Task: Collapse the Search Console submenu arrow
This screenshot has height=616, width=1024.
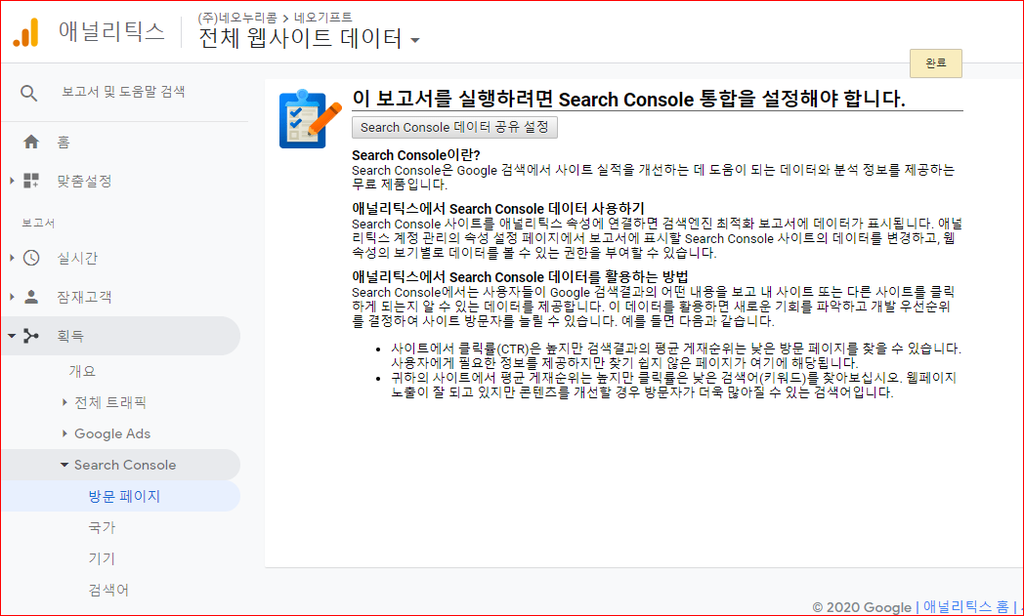Action: click(x=64, y=464)
